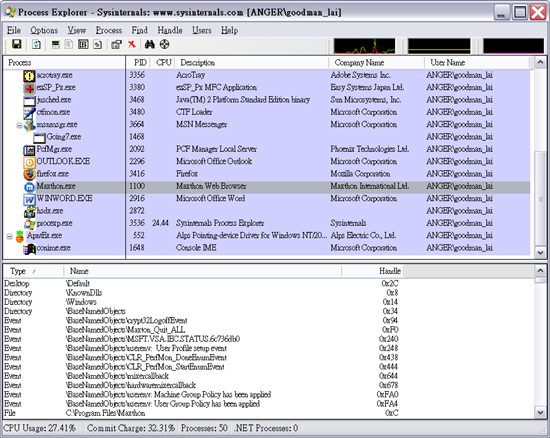Open the Options menu
Image resolution: width=550 pixels, height=438 pixels.
[x=44, y=31]
